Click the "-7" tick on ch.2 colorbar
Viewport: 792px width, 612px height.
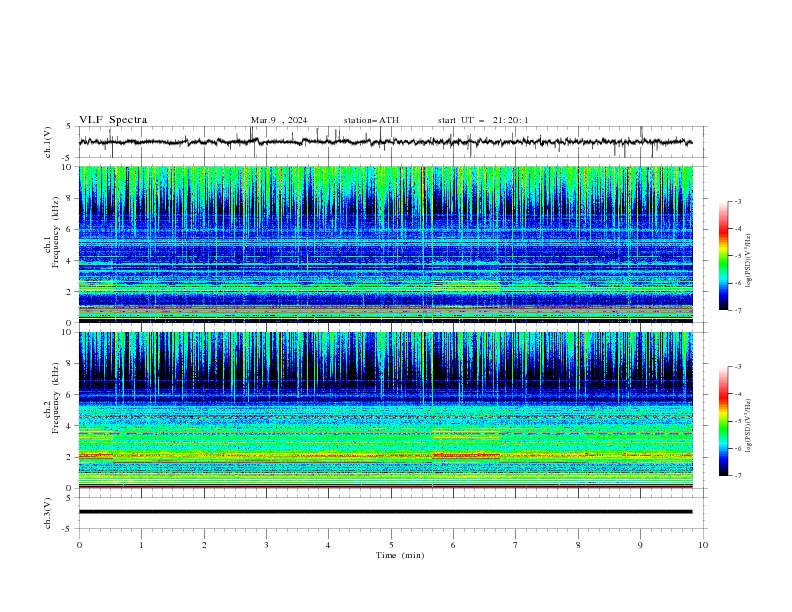(738, 476)
